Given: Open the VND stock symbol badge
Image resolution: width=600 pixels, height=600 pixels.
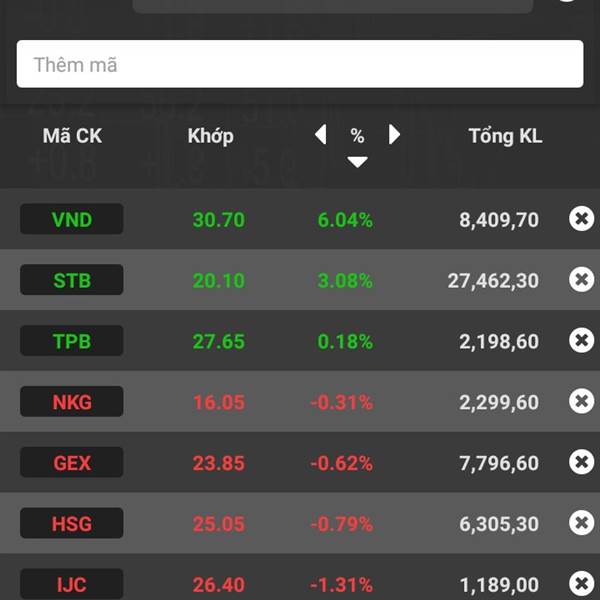Looking at the screenshot, I should coord(72,219).
